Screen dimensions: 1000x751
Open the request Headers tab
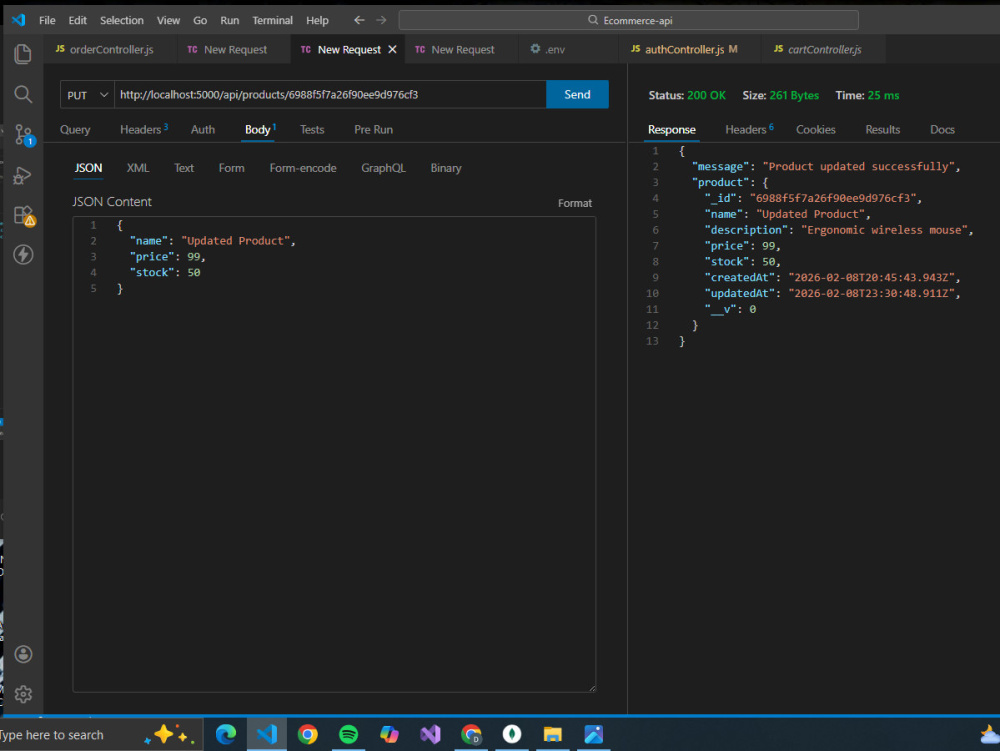click(x=143, y=129)
